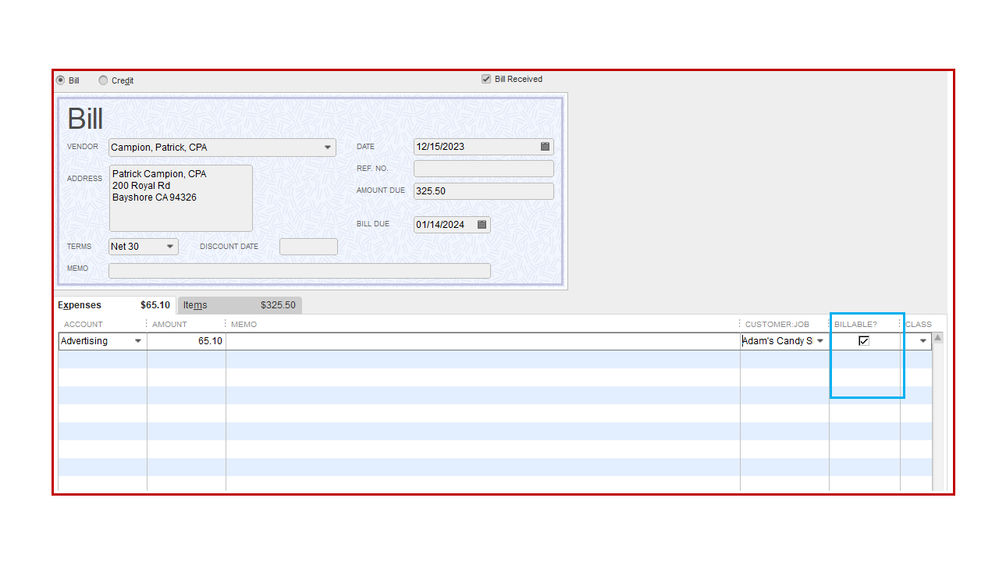This screenshot has height=562, width=999.
Task: Open the Date calendar picker icon
Action: [545, 147]
